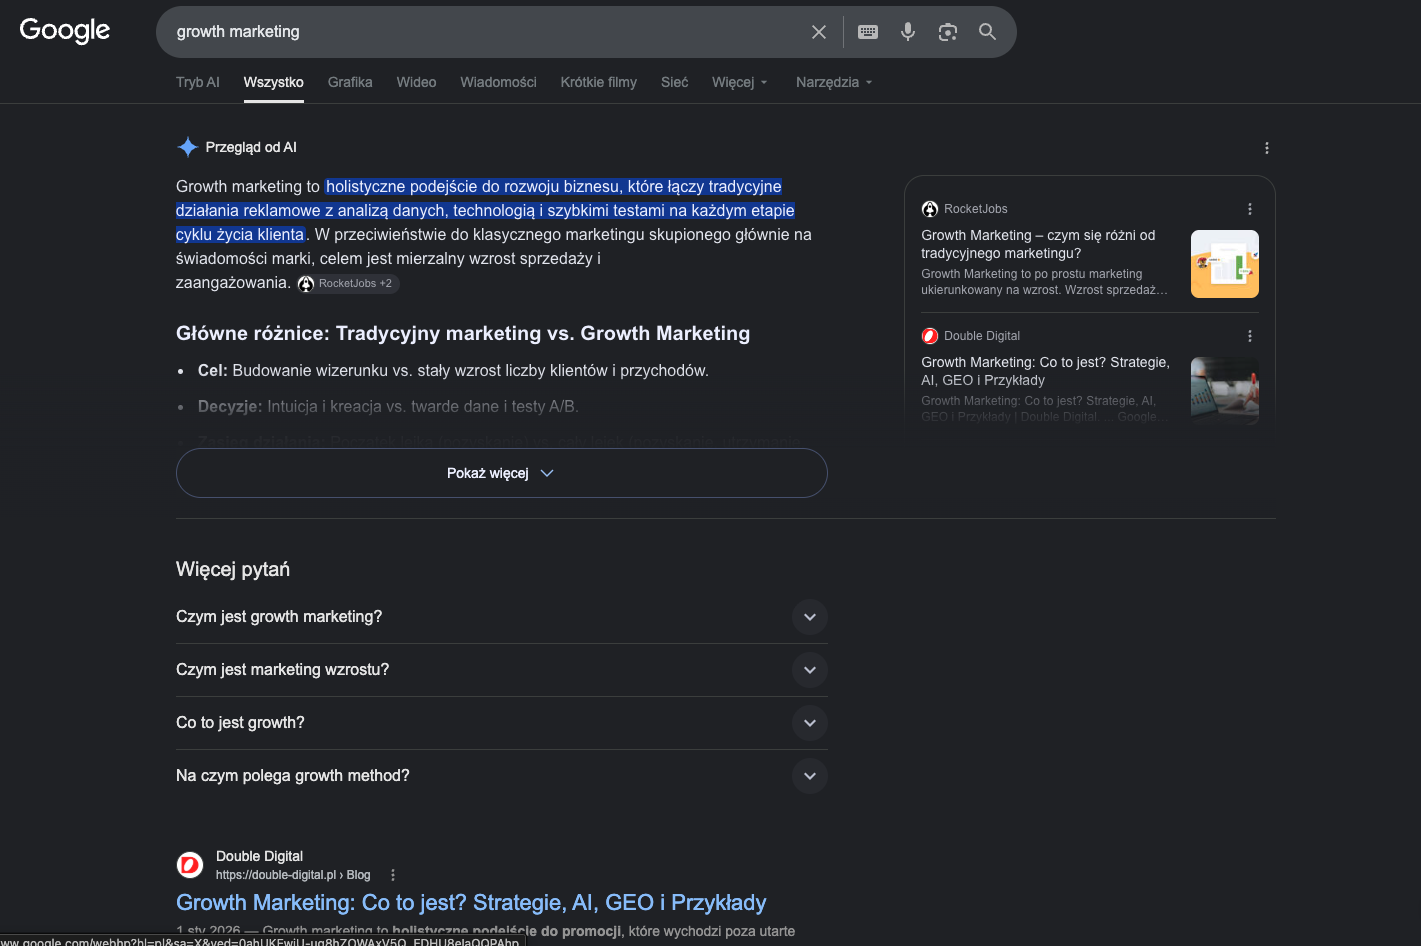Expand the Więcej dropdown

pyautogui.click(x=740, y=82)
